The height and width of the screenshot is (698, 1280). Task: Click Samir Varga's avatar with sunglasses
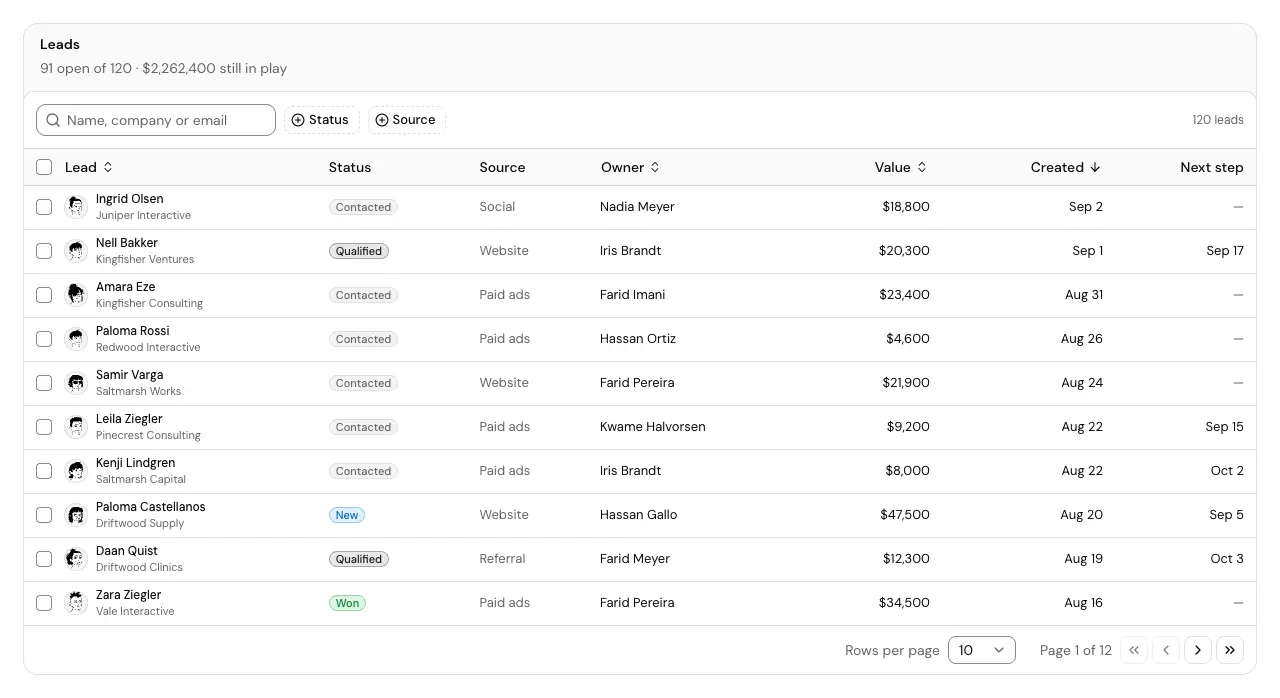pos(76,383)
